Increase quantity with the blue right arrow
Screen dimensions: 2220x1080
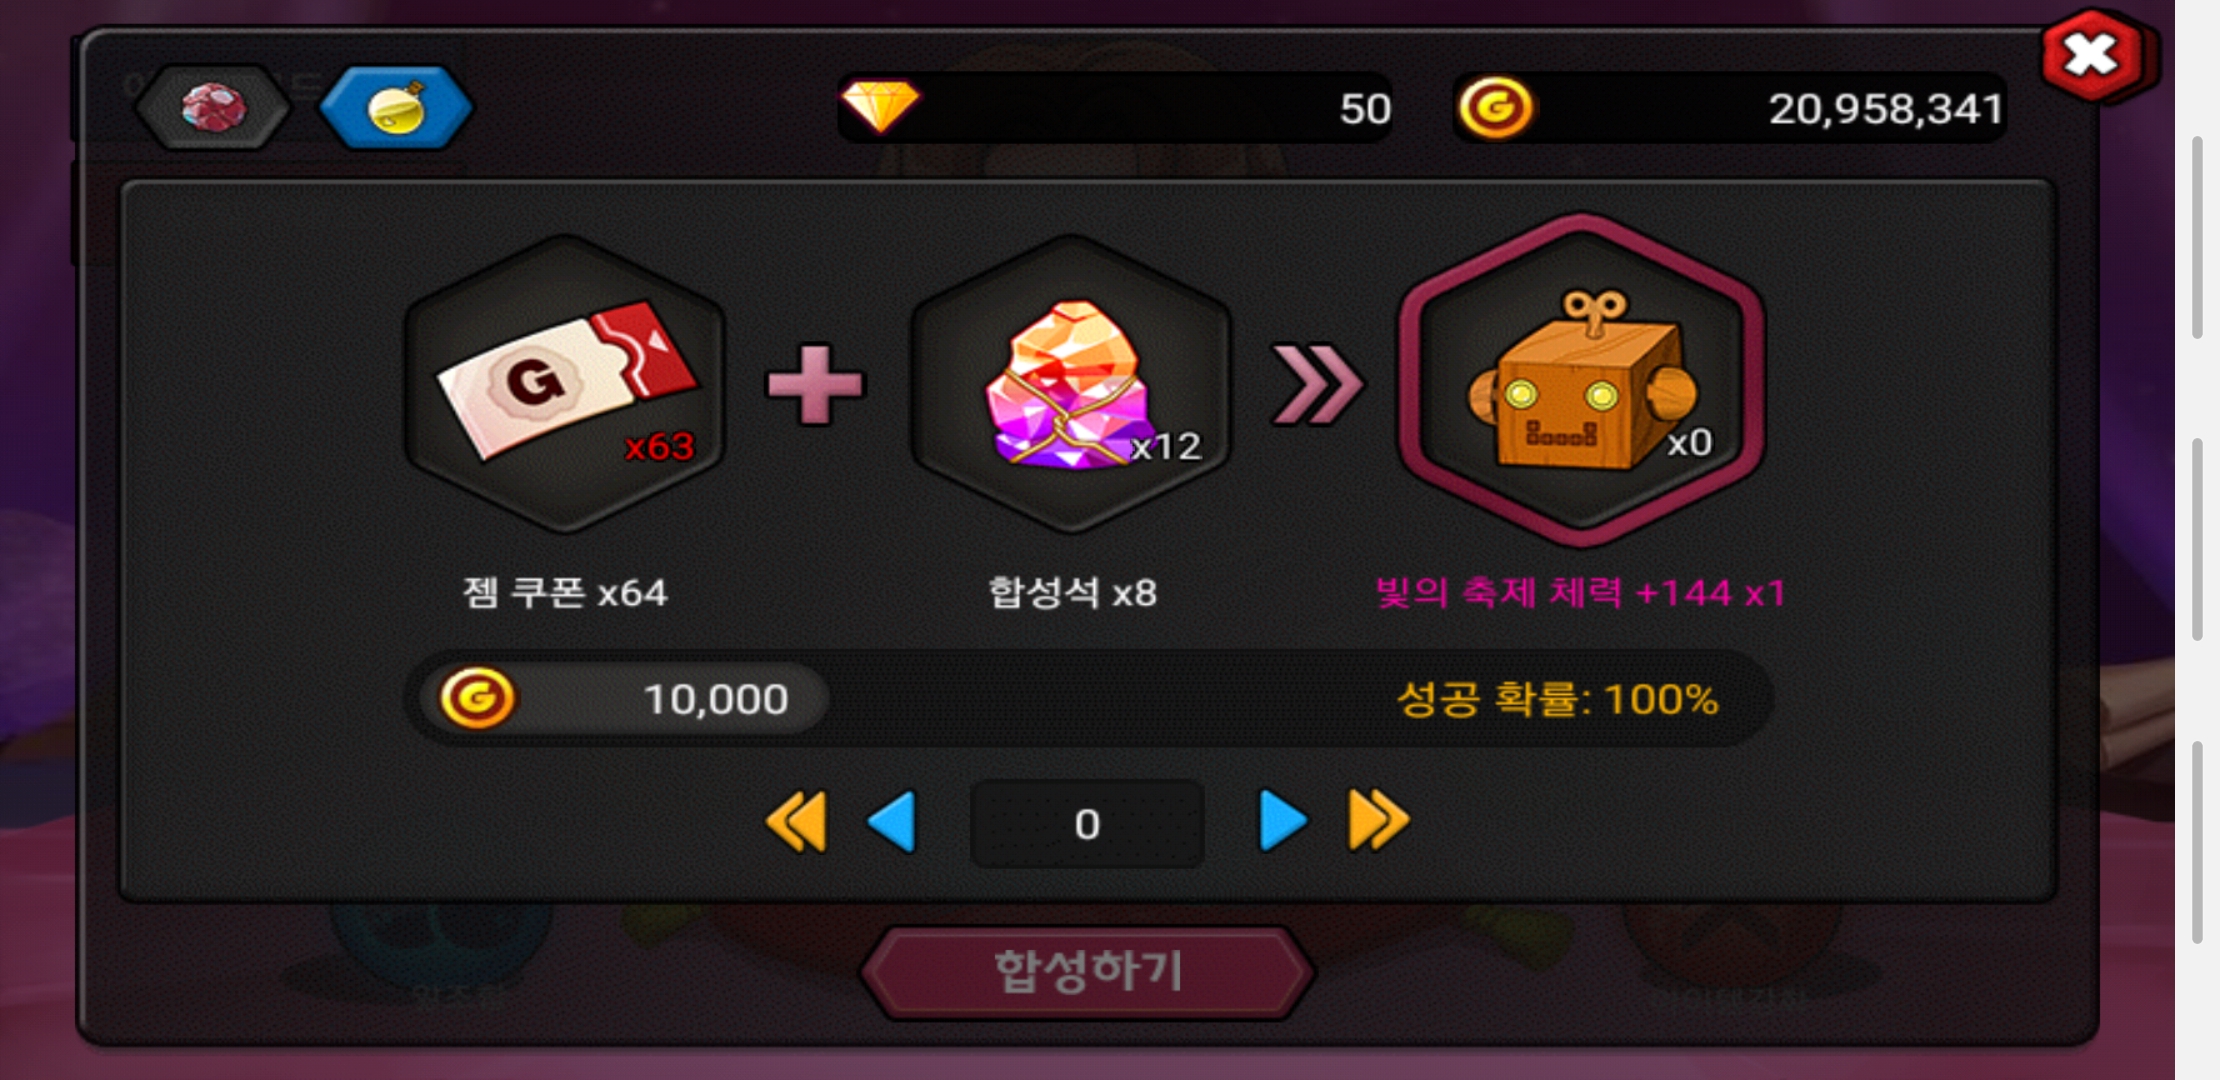tap(1283, 821)
